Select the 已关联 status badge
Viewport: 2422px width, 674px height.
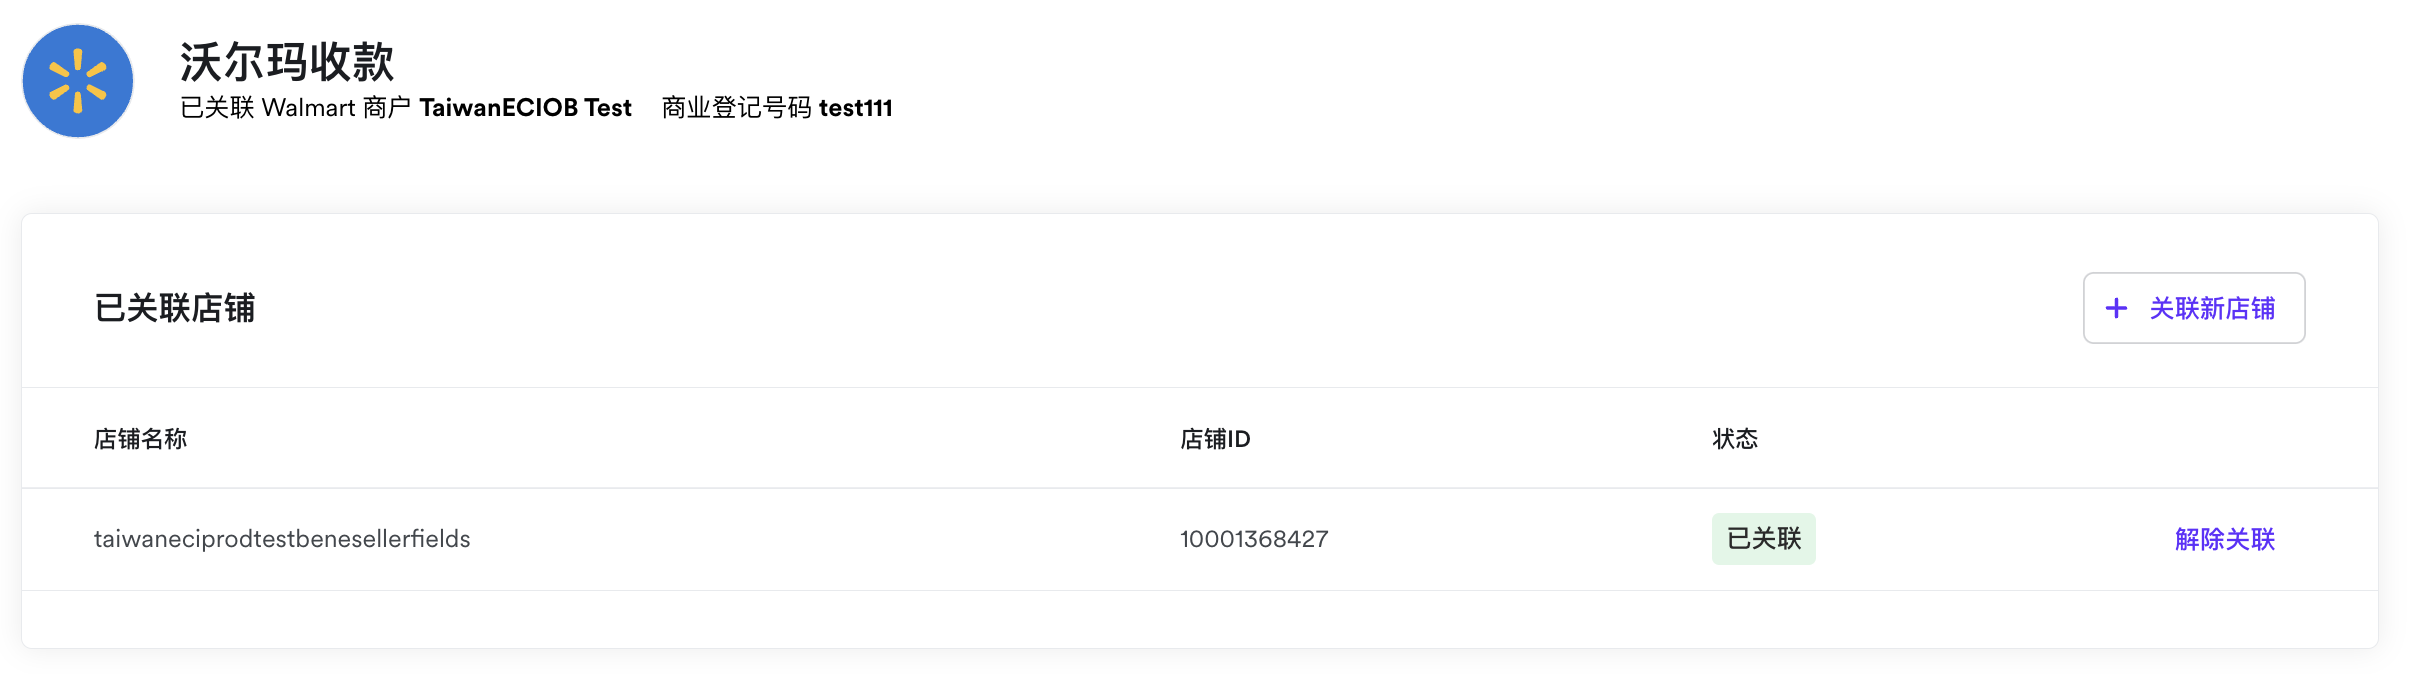point(1764,539)
